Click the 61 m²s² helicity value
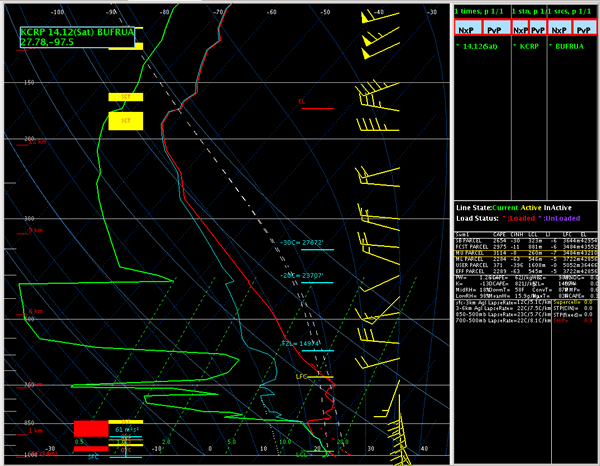 127,430
